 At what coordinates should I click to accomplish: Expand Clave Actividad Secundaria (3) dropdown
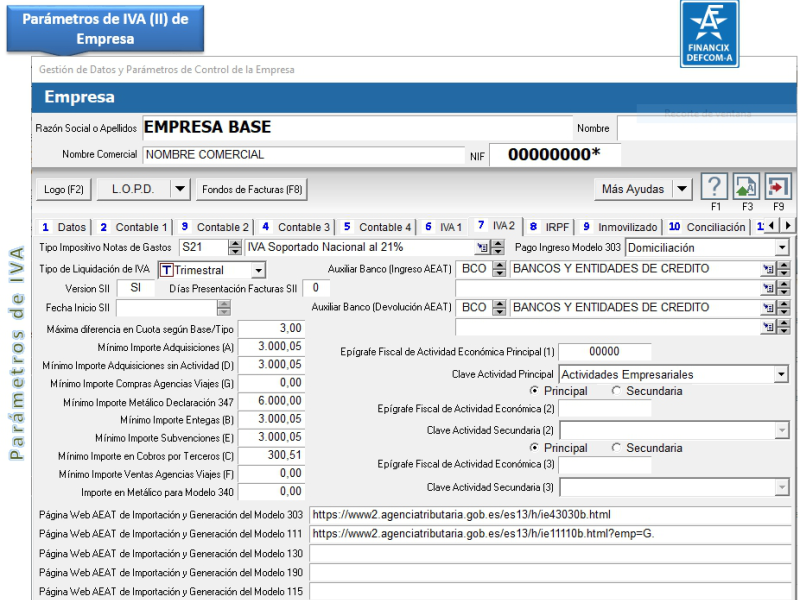[x=781, y=488]
